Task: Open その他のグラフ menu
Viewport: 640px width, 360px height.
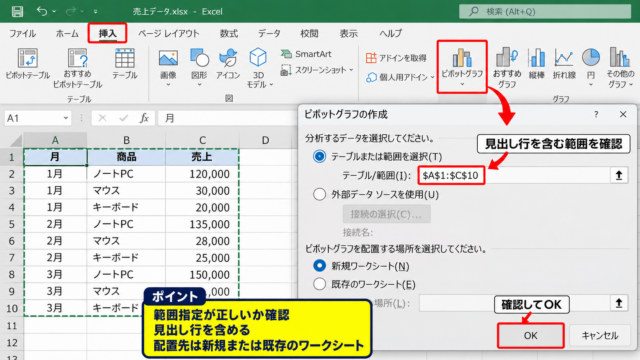Action: click(620, 68)
